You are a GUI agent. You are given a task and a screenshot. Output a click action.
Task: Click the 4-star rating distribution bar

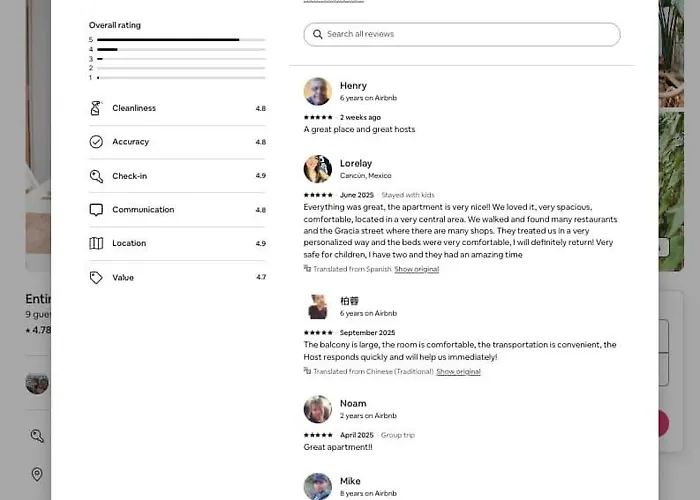[181, 49]
